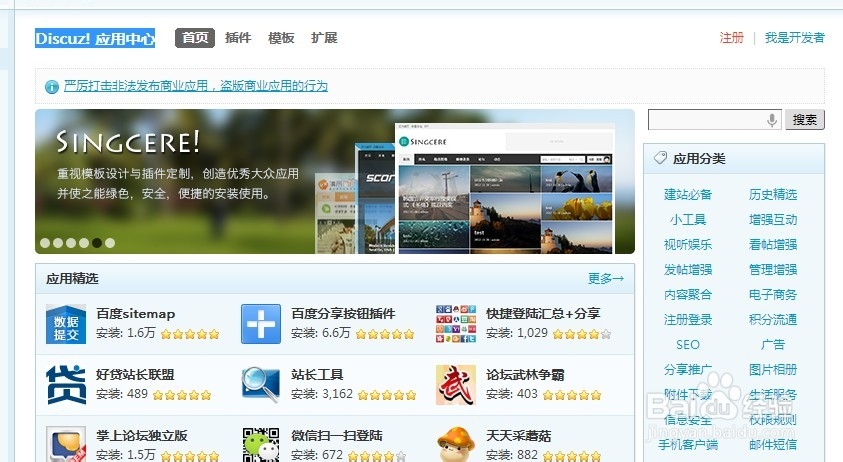This screenshot has height=462, width=843.
Task: Open the 扩展 tab
Action: tap(324, 38)
